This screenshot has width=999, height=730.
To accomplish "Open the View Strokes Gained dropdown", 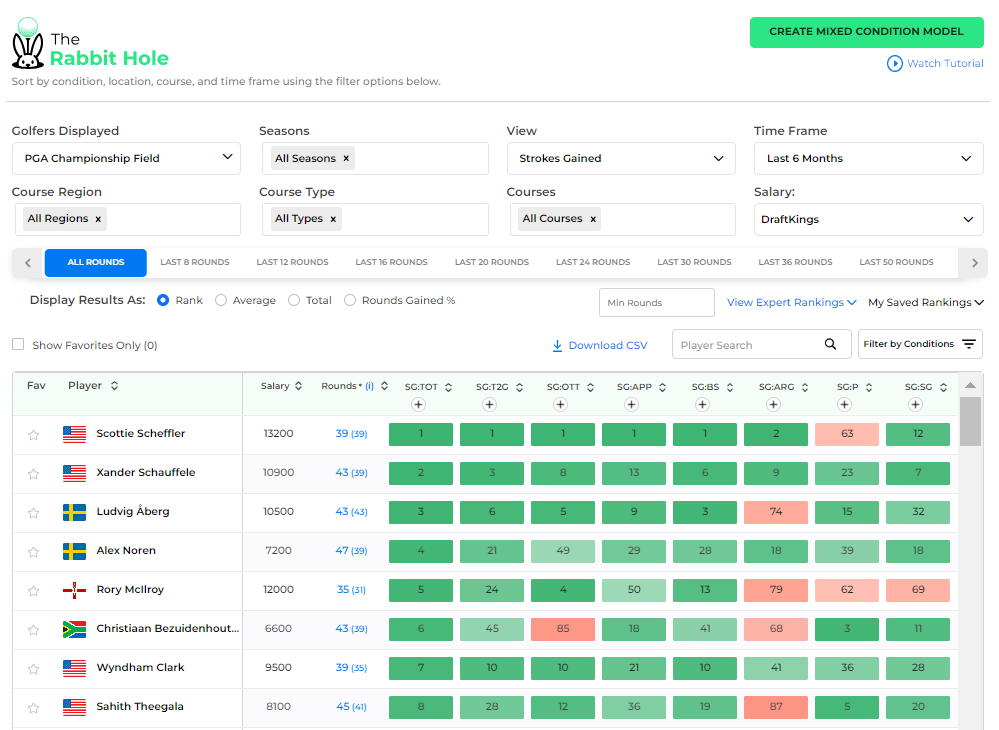I will click(x=621, y=158).
